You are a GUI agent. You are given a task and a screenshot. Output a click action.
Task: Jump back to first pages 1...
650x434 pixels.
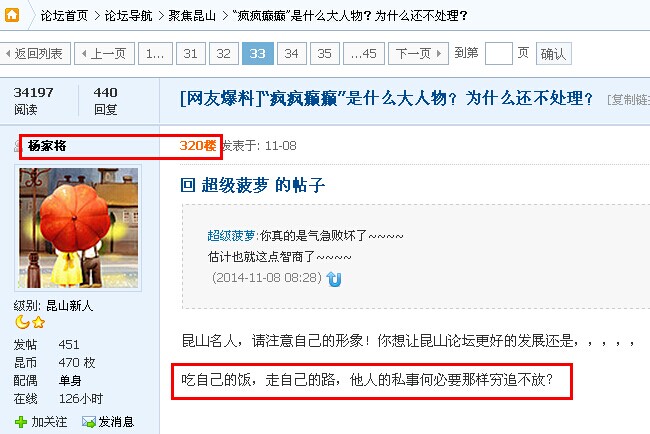coord(155,53)
